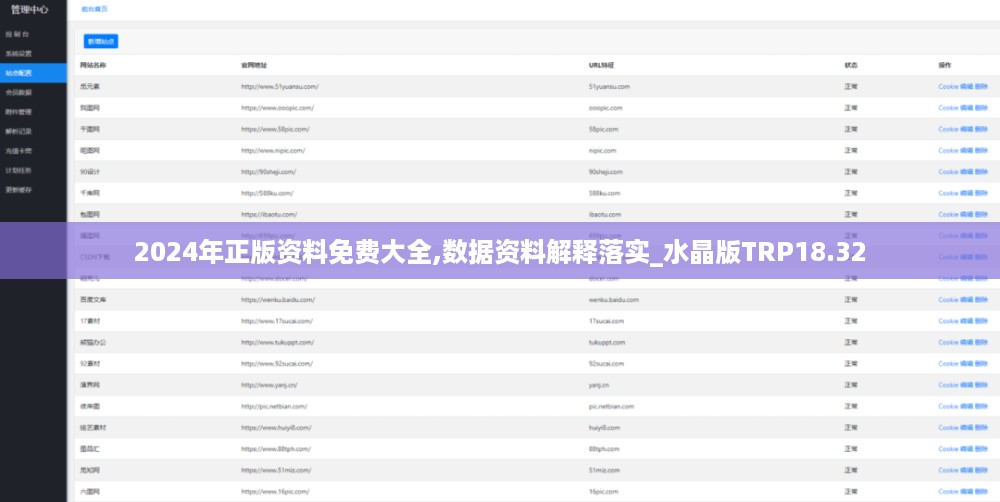This screenshot has width=1000, height=502.
Task: Click Cookie link for the wenku.baidu.com row
Action: click(948, 300)
